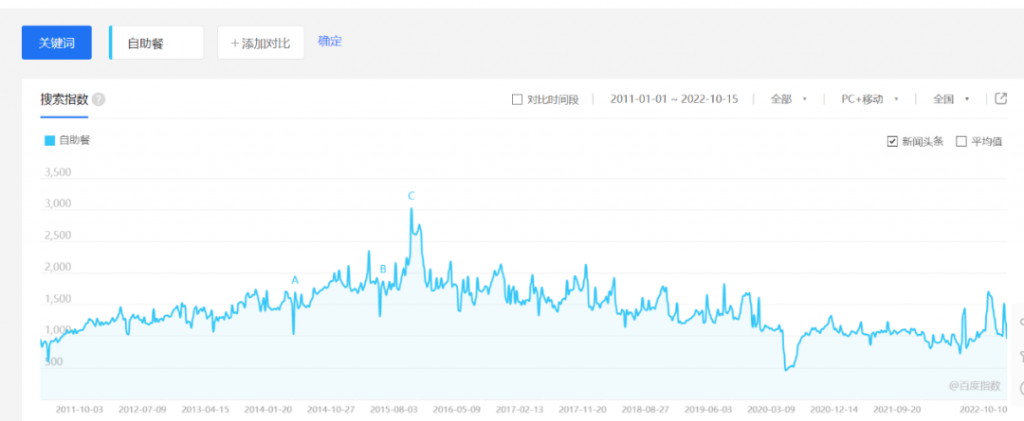Click the 自助餐 legend label

point(74,140)
